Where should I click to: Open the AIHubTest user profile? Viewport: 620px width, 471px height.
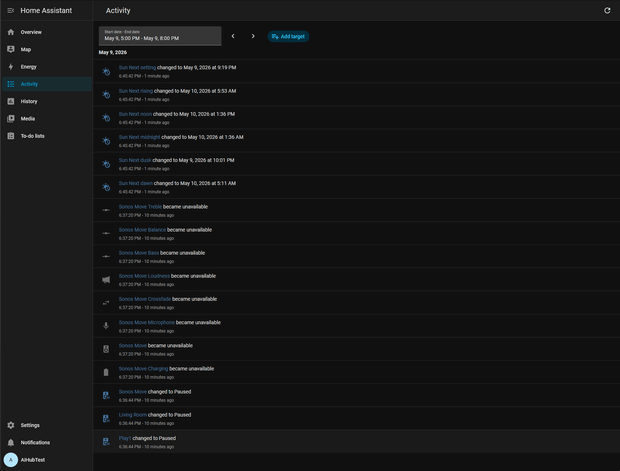46,460
